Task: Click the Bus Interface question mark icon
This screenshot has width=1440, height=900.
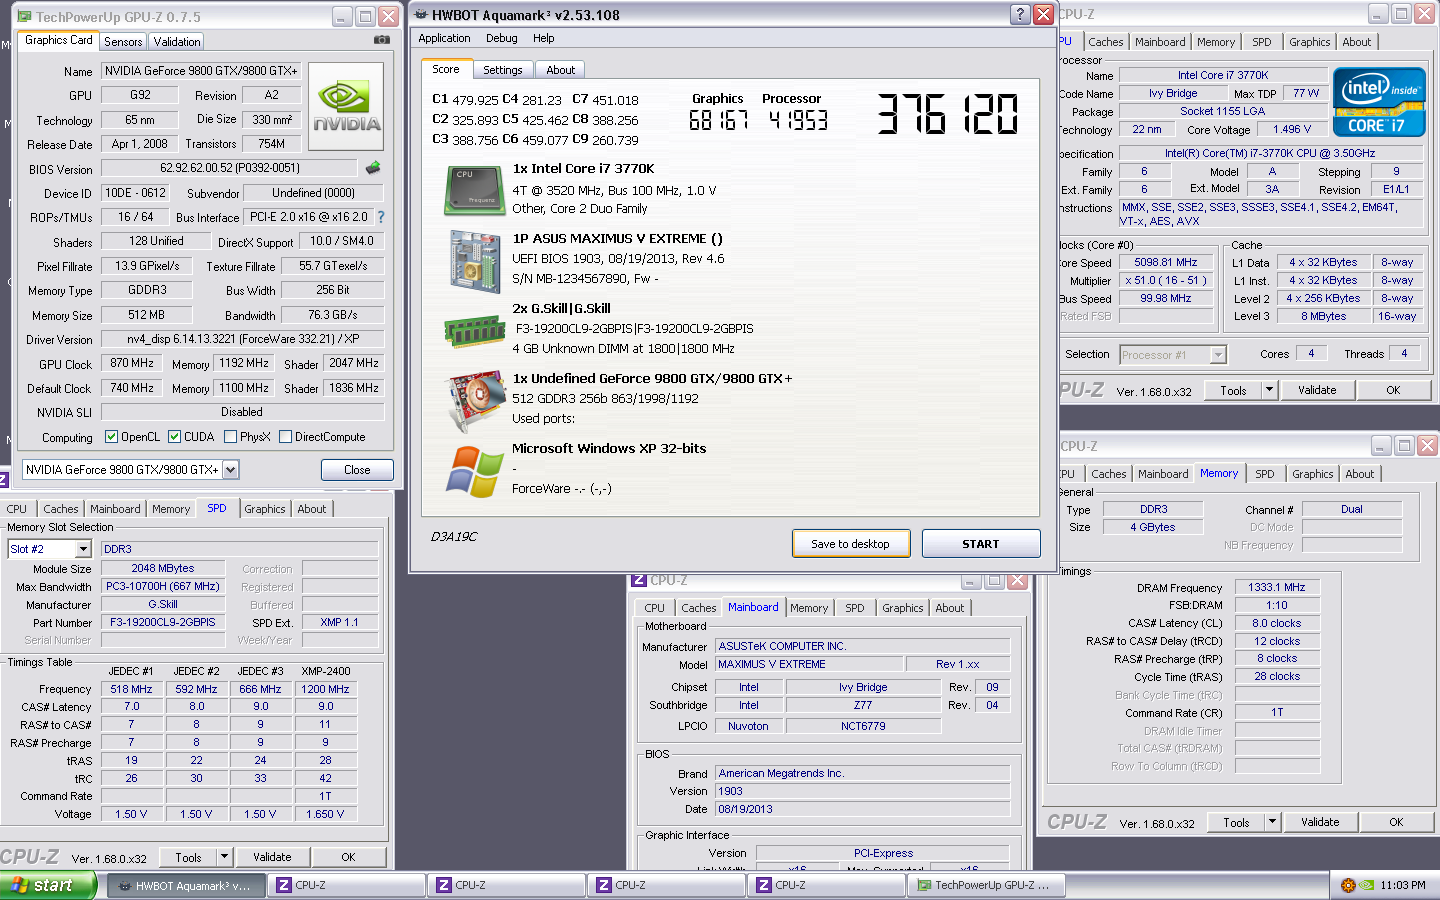Action: tap(380, 216)
